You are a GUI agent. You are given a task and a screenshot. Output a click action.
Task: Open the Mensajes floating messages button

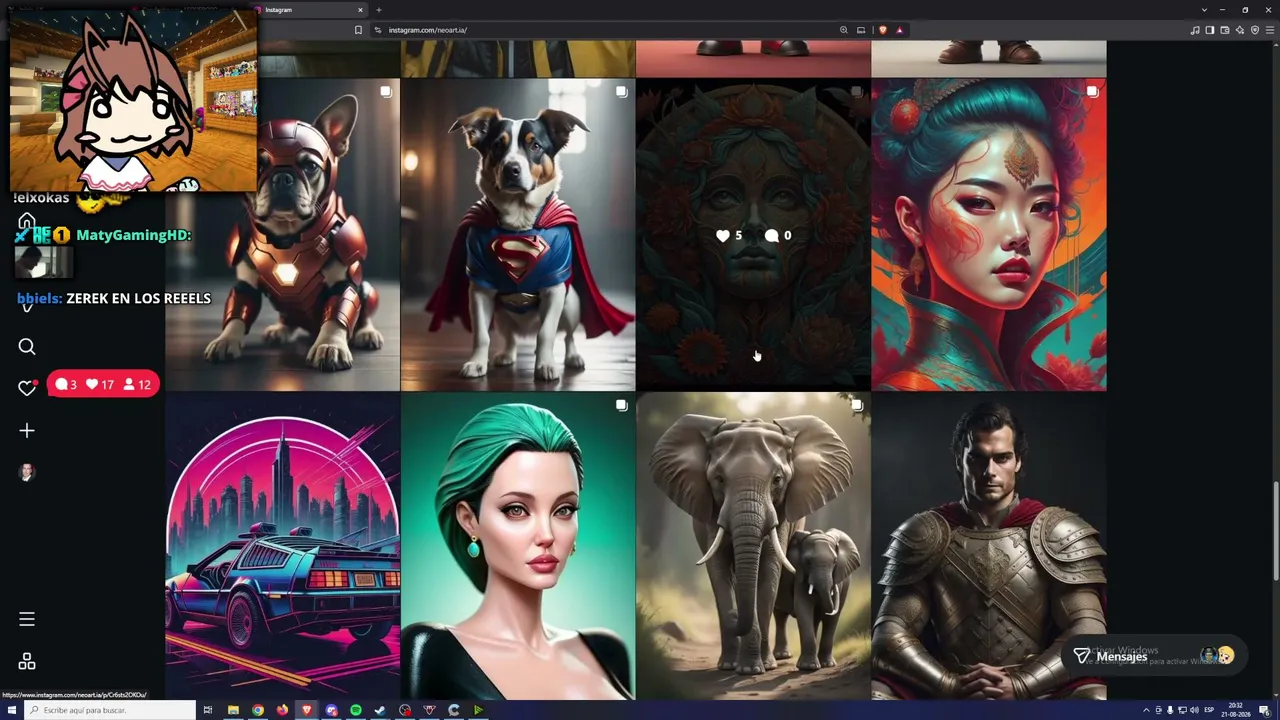(1154, 656)
